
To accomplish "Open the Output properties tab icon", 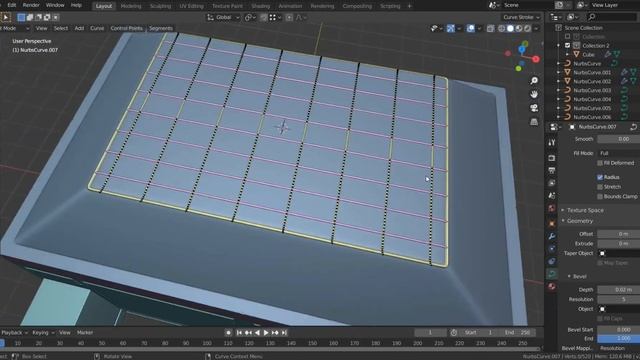I will coord(552,171).
